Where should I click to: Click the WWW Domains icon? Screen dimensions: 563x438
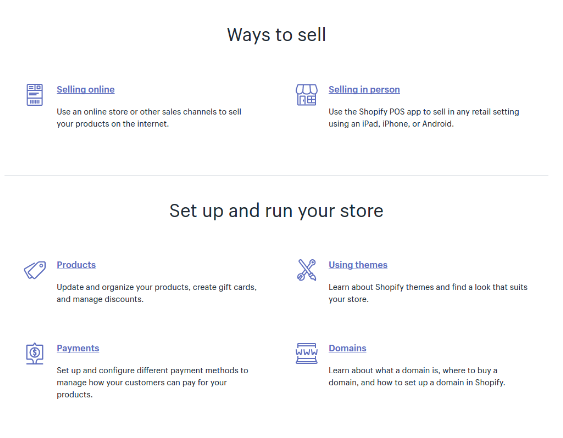coord(307,354)
